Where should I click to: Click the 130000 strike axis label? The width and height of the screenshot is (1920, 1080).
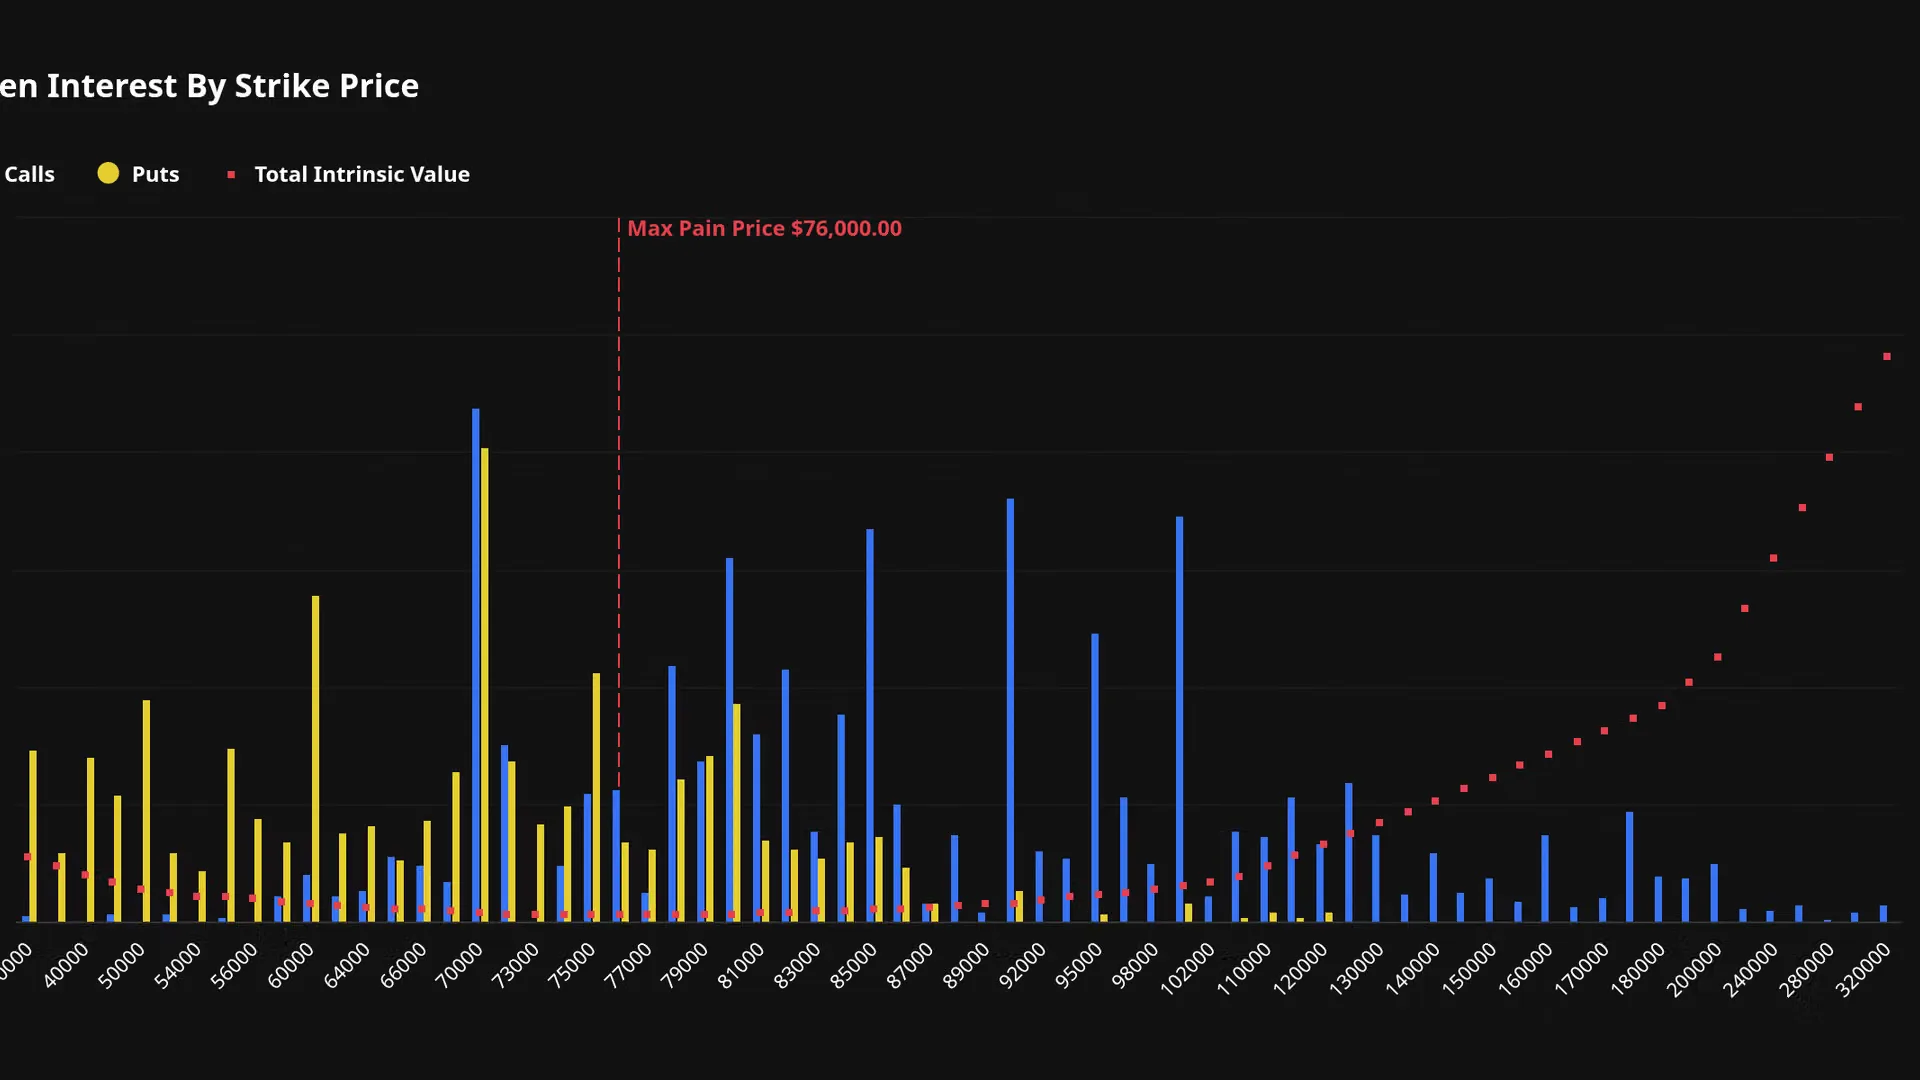[x=1357, y=969]
